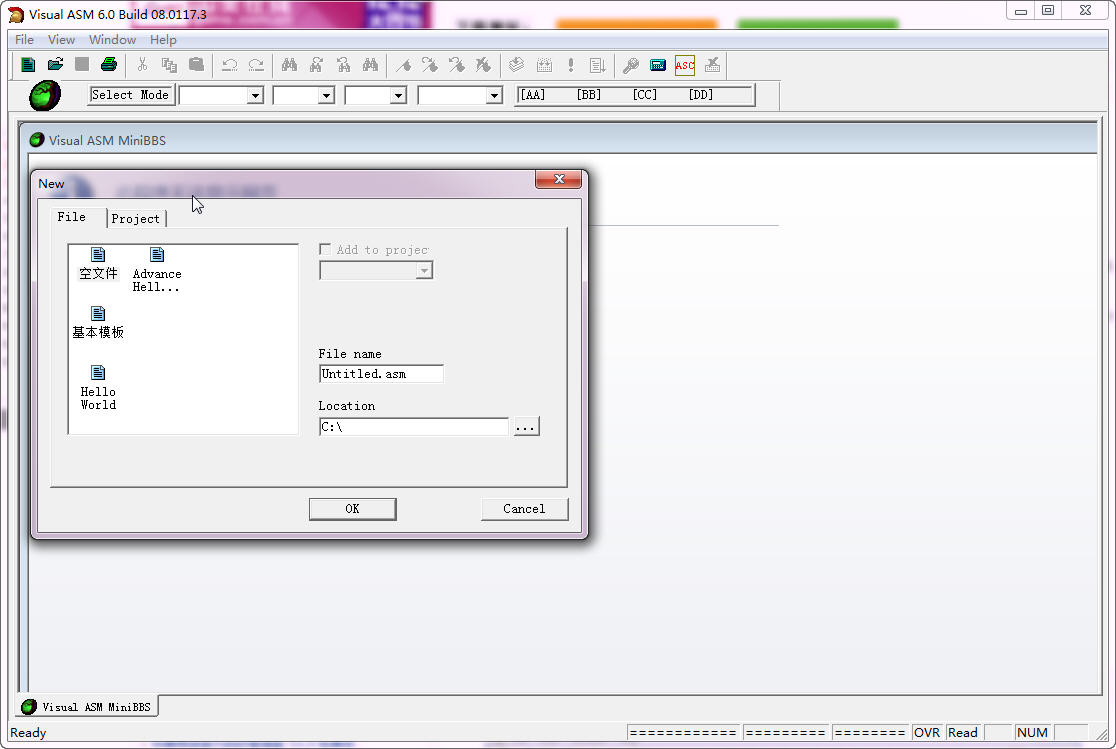Expand the dropdown before [AA]
Viewport: 1116px width, 749px height.
tap(494, 95)
